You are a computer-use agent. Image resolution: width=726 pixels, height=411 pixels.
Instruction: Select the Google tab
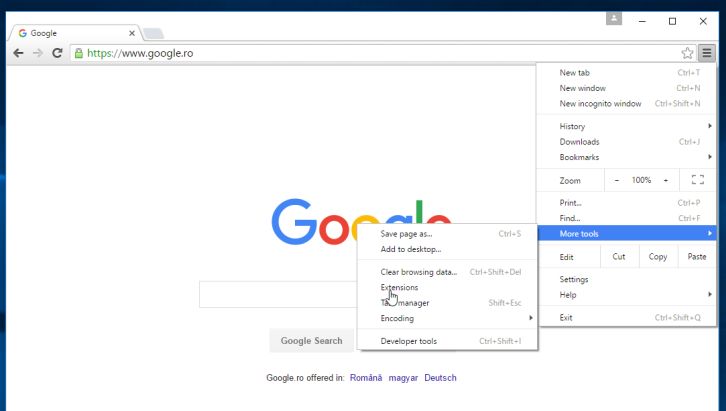click(x=74, y=33)
